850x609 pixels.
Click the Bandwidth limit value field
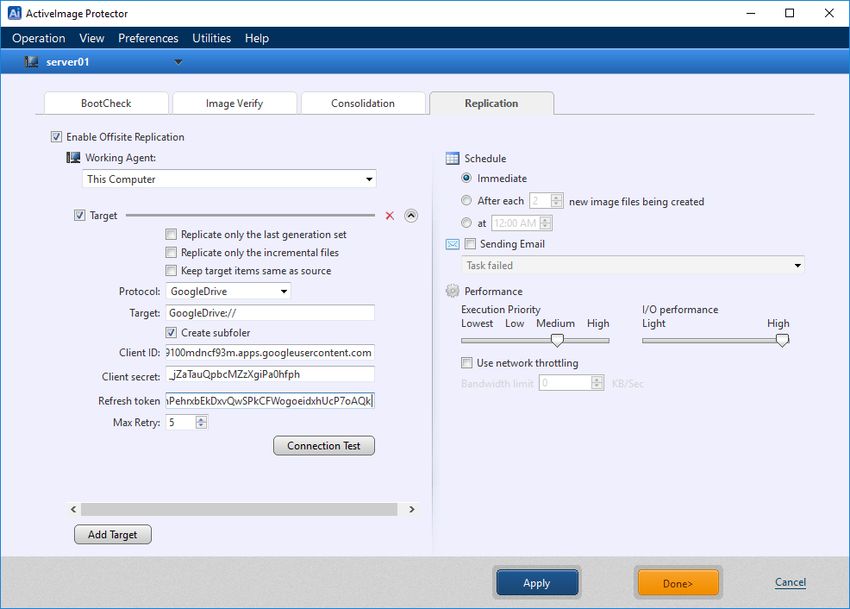[565, 383]
